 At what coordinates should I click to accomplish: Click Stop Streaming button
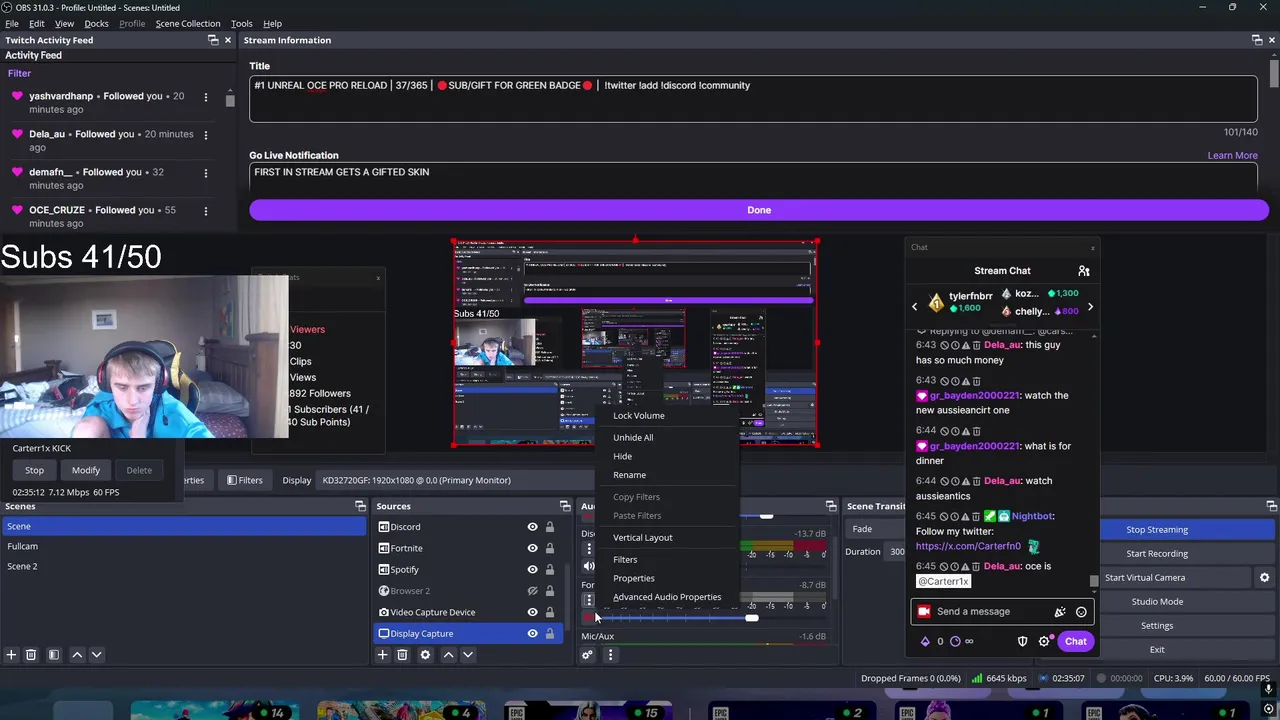pyautogui.click(x=1157, y=530)
